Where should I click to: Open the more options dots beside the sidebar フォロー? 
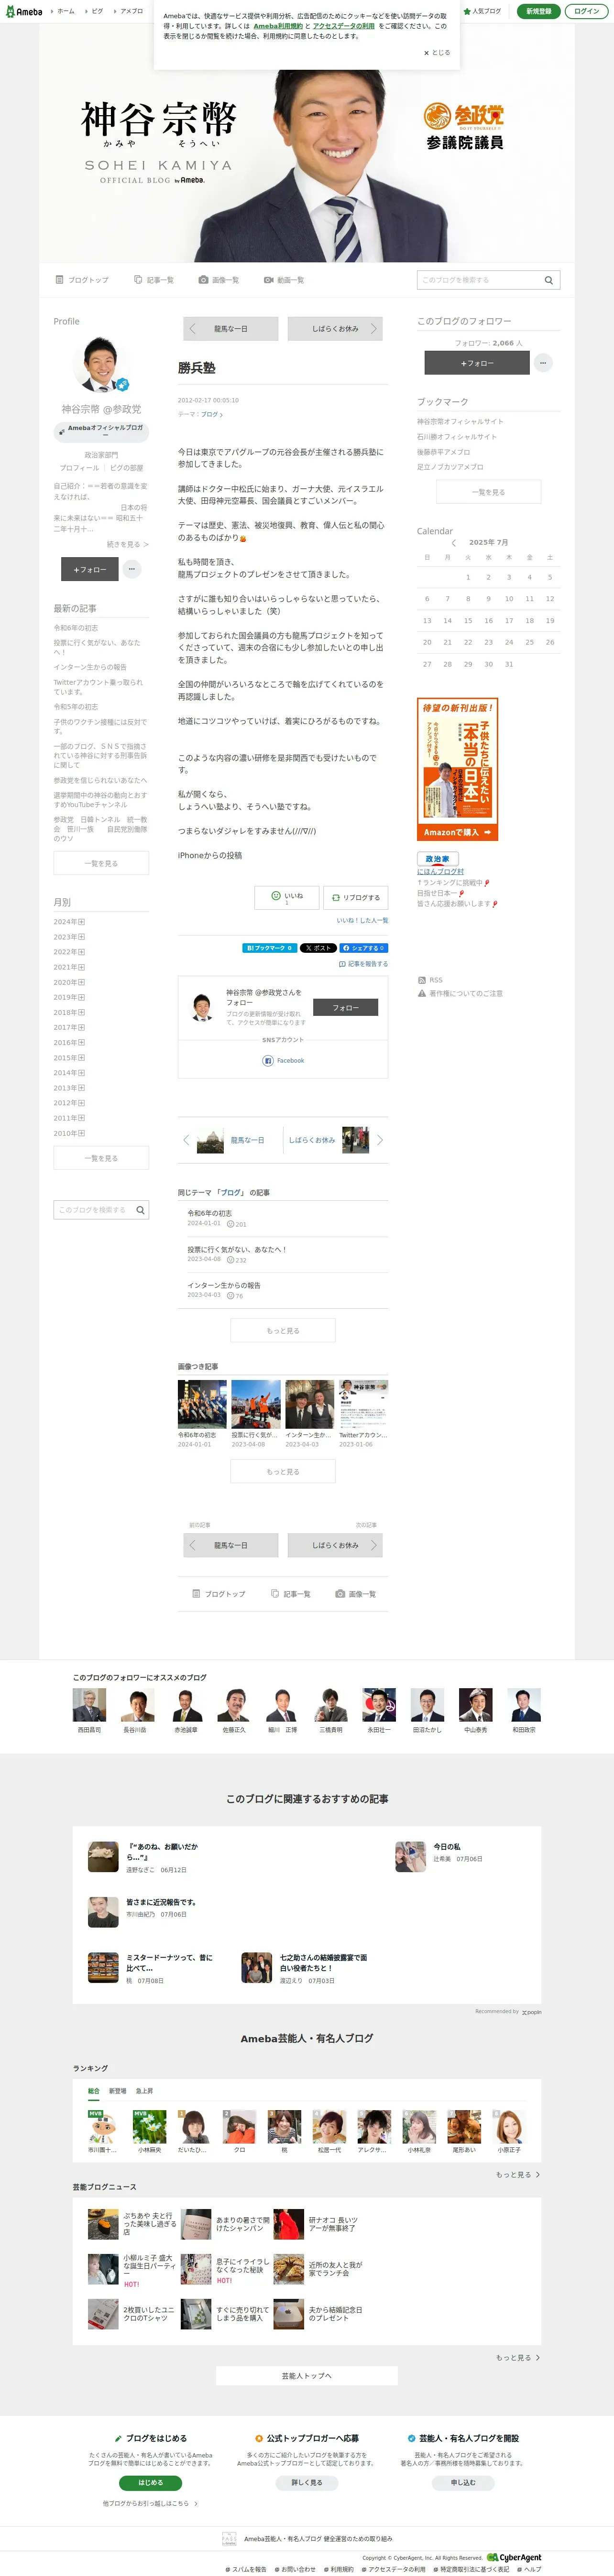[x=132, y=569]
